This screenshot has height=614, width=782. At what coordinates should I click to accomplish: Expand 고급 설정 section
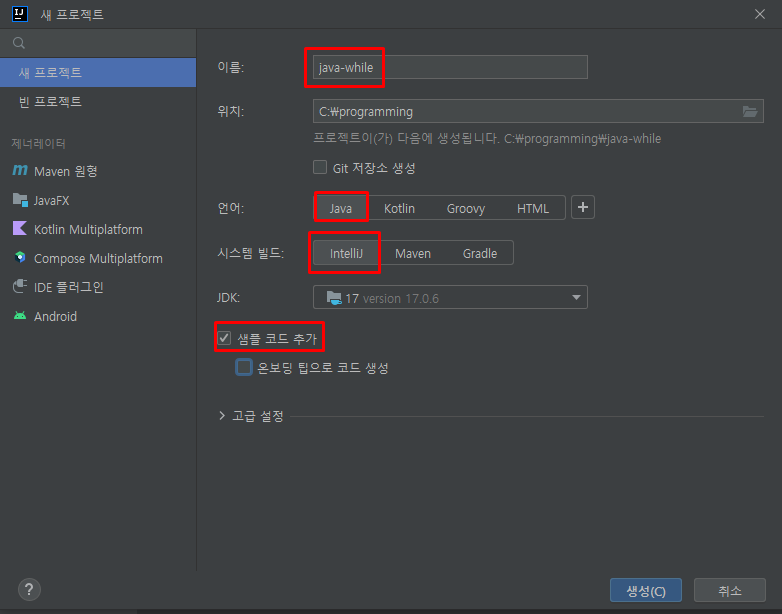point(222,415)
